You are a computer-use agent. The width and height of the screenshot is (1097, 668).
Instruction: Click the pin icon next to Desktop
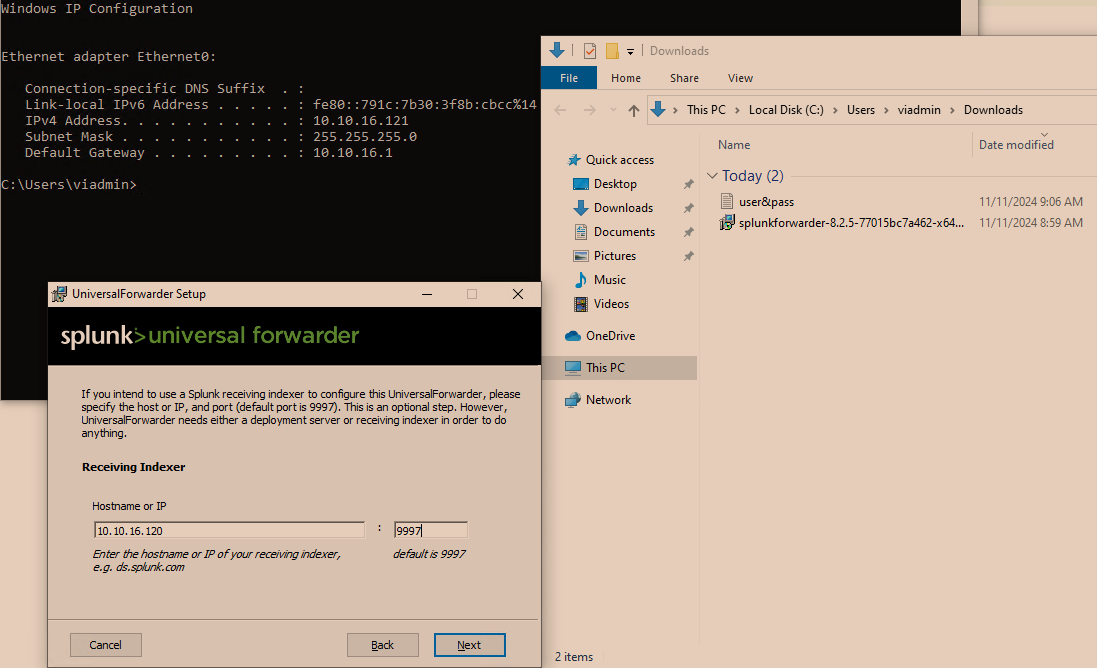[688, 184]
